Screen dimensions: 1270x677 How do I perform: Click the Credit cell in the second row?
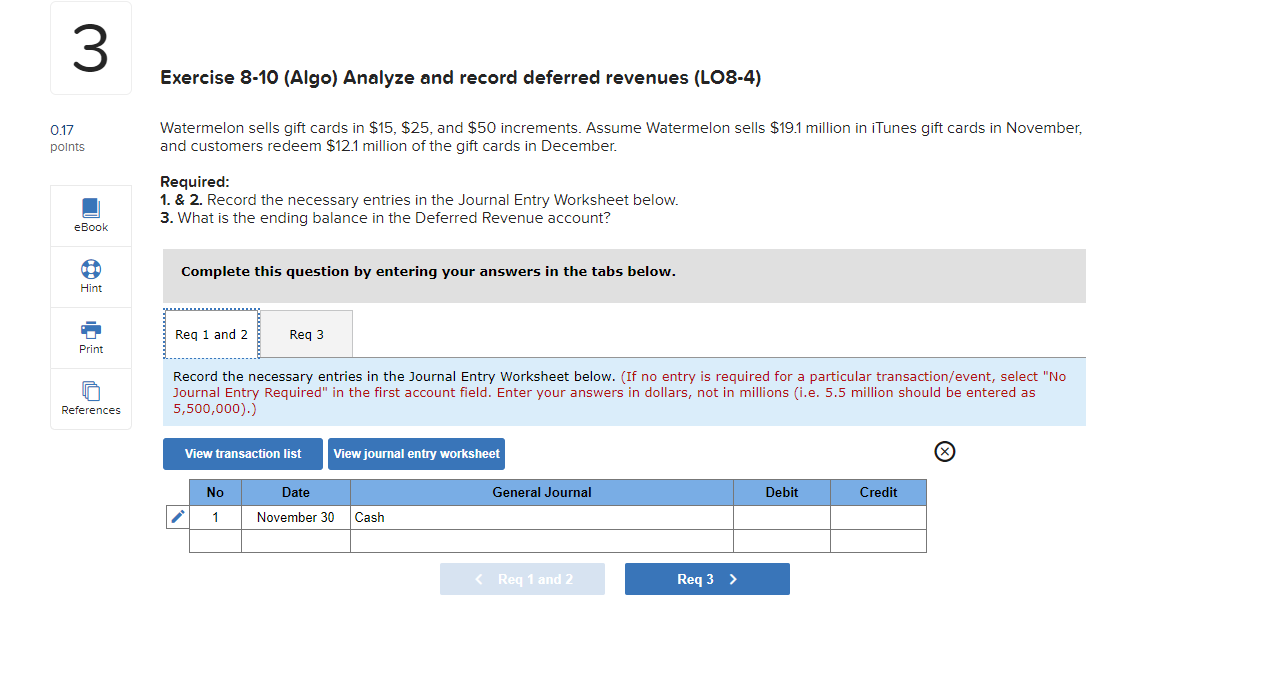click(x=878, y=540)
